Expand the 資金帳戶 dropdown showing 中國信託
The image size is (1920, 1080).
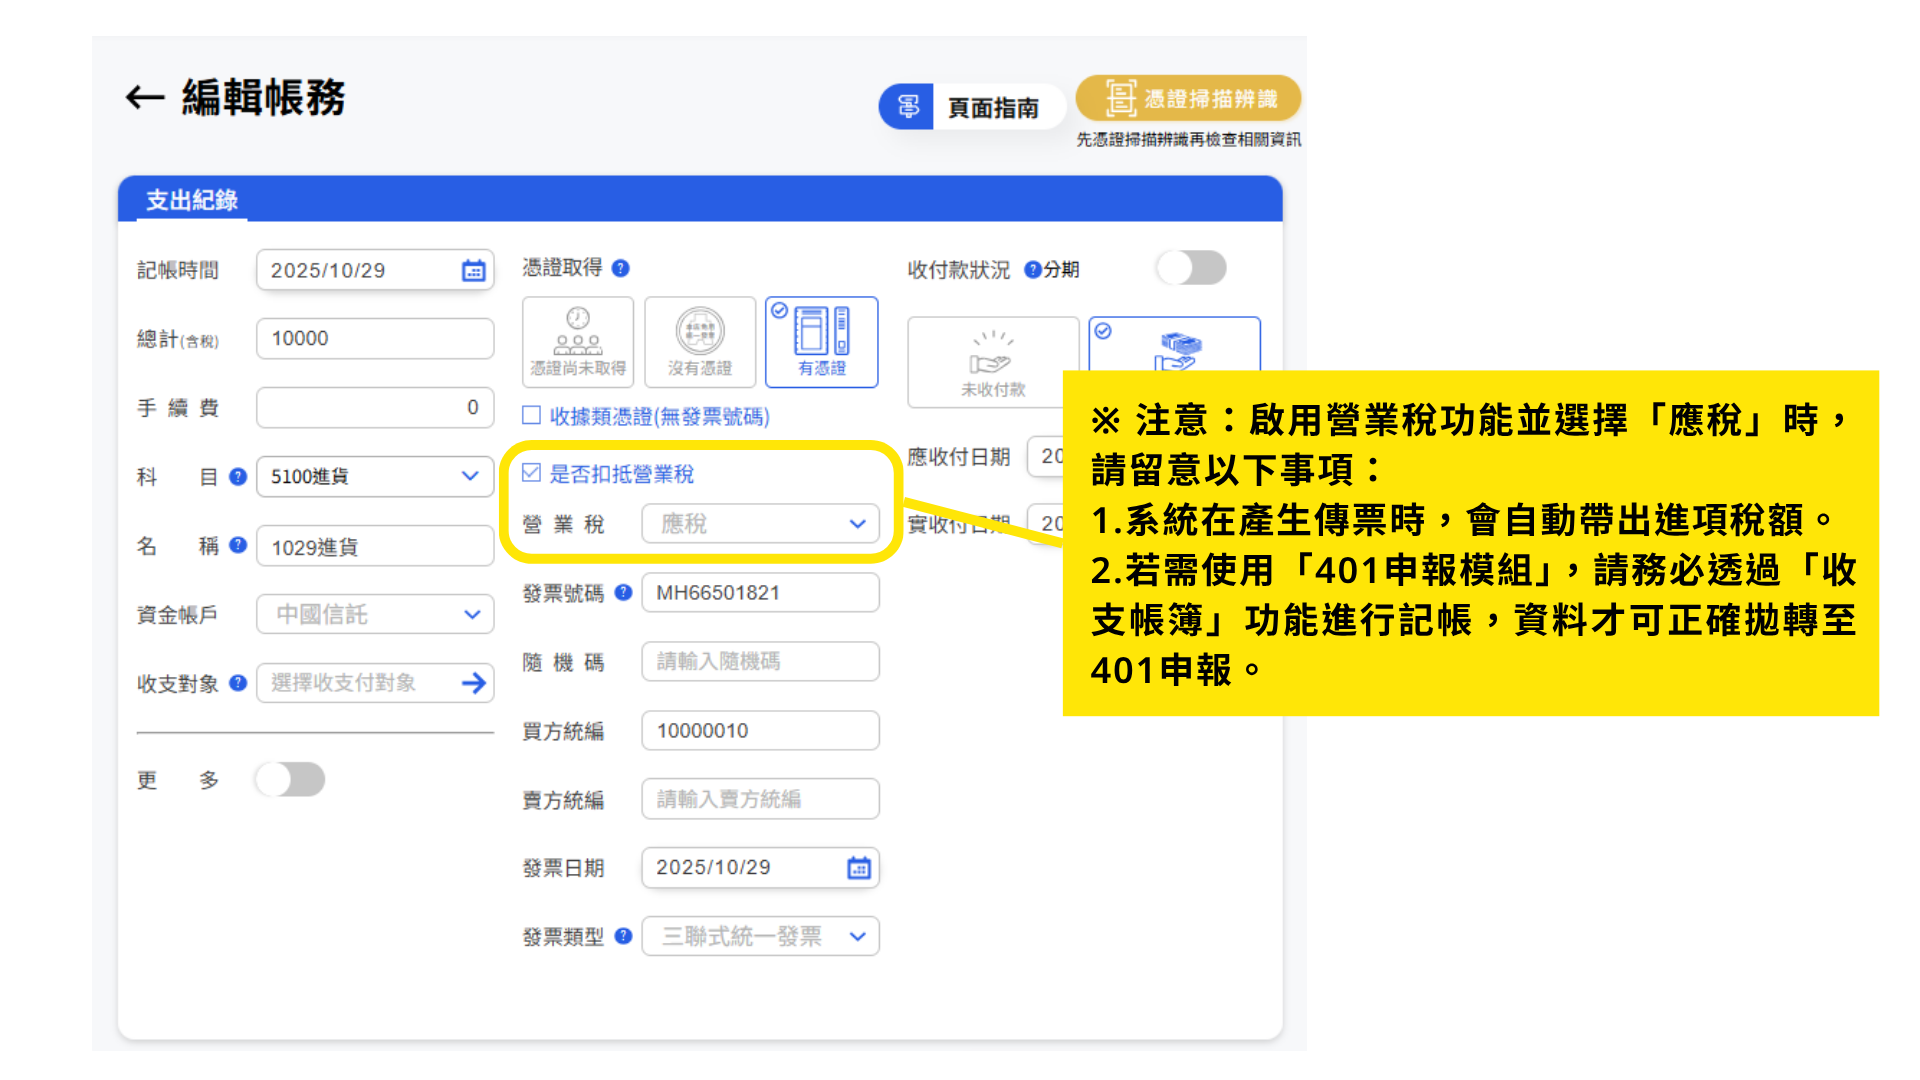pos(375,614)
